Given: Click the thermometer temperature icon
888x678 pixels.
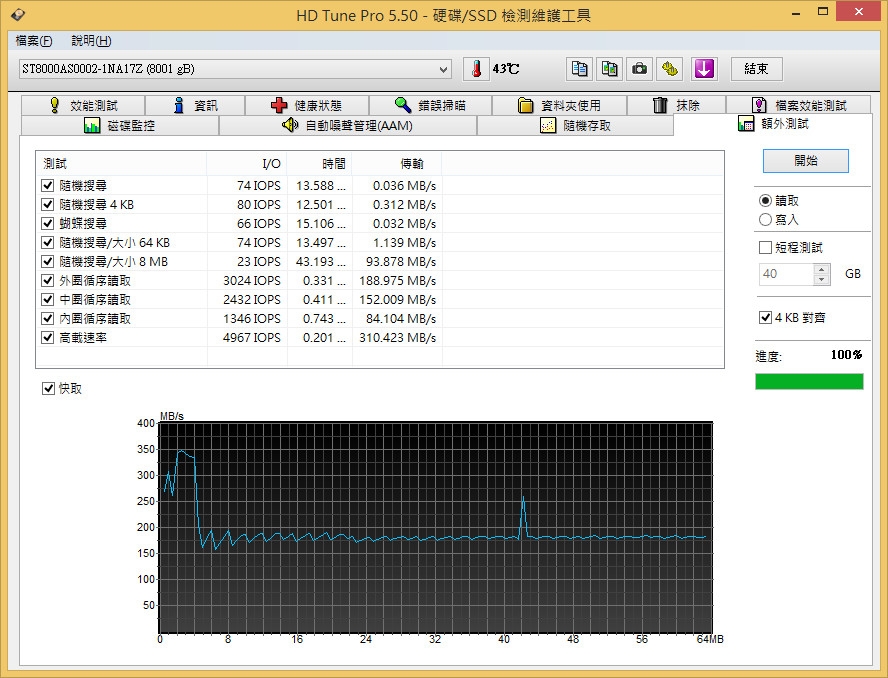Looking at the screenshot, I should (476, 69).
